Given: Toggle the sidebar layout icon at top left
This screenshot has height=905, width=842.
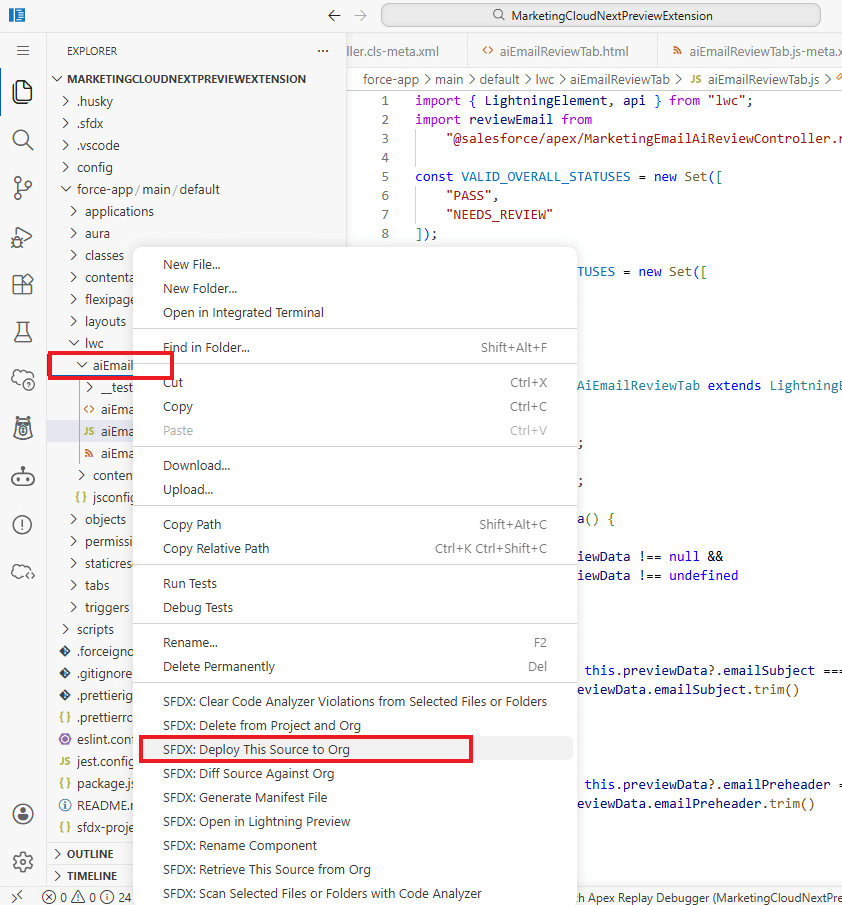Looking at the screenshot, I should tap(17, 15).
